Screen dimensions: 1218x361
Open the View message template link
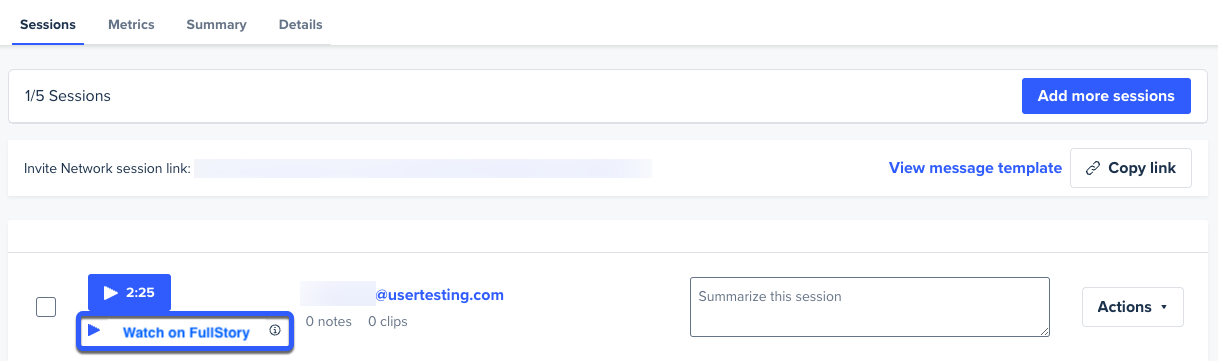coord(975,168)
